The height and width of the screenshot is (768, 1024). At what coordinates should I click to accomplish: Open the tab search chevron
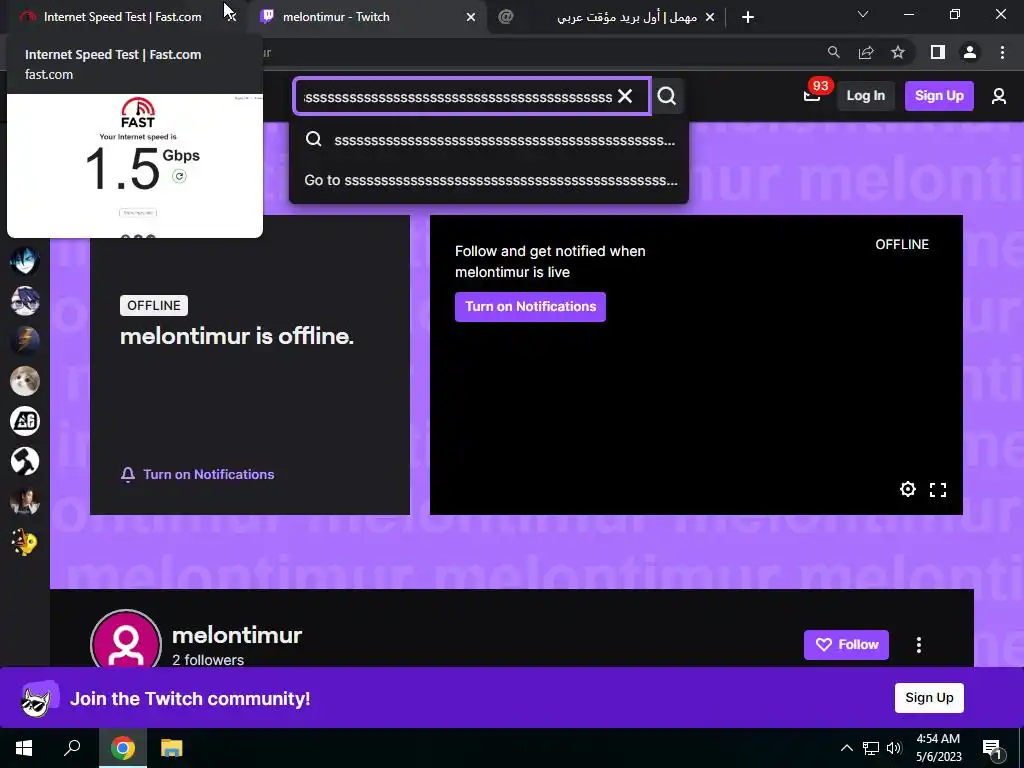863,14
